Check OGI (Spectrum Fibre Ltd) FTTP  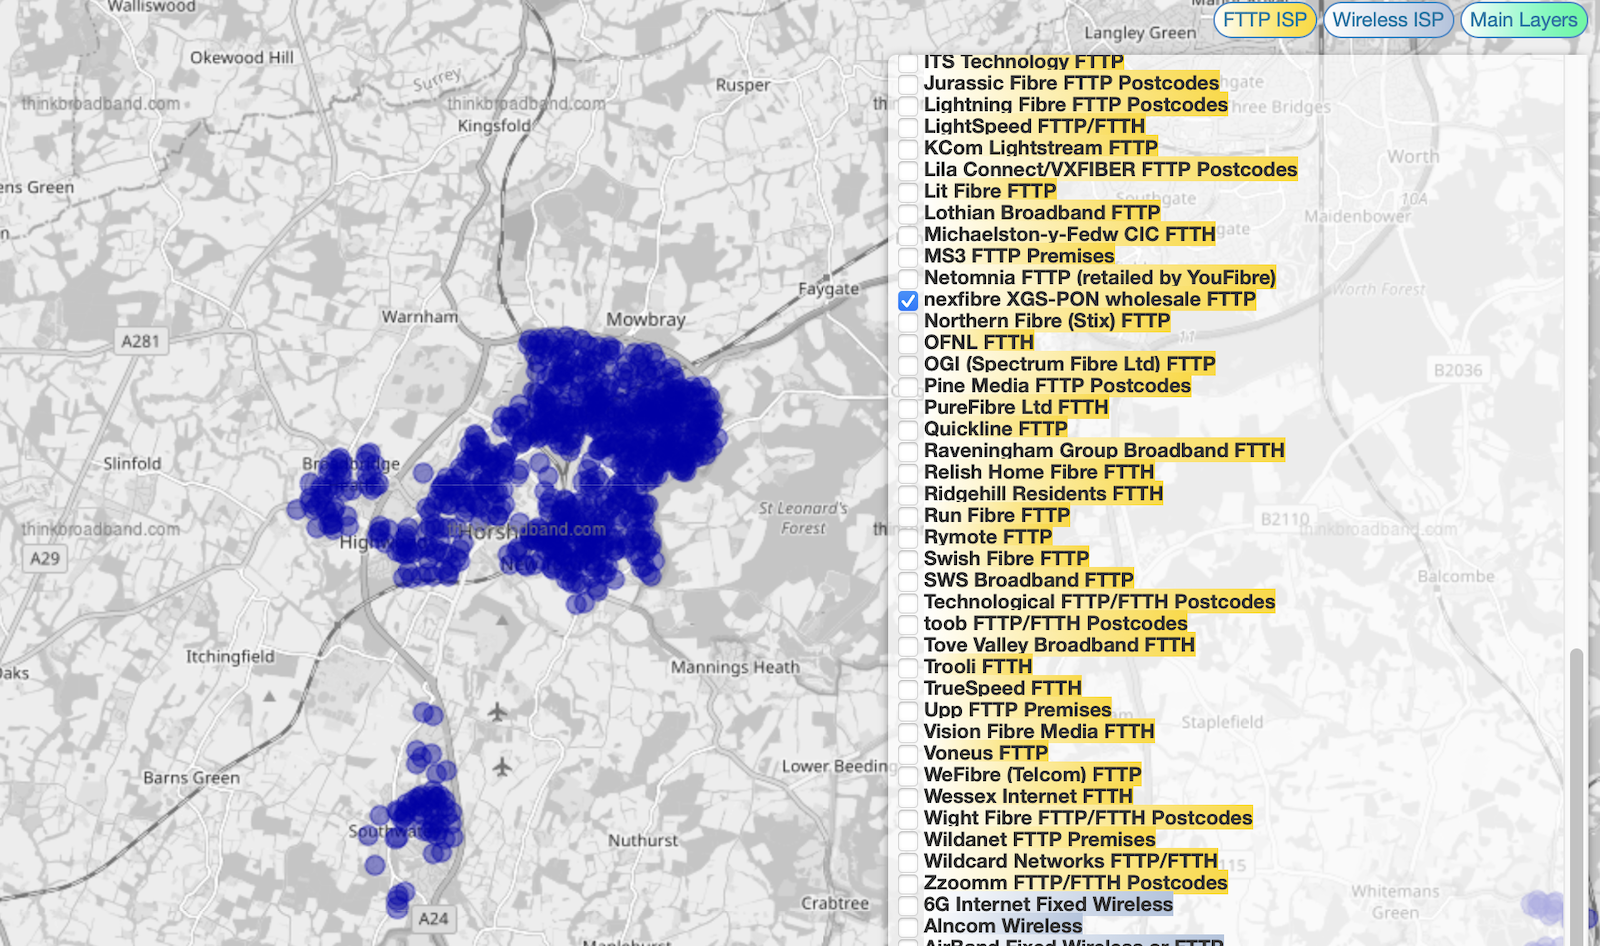tap(907, 364)
